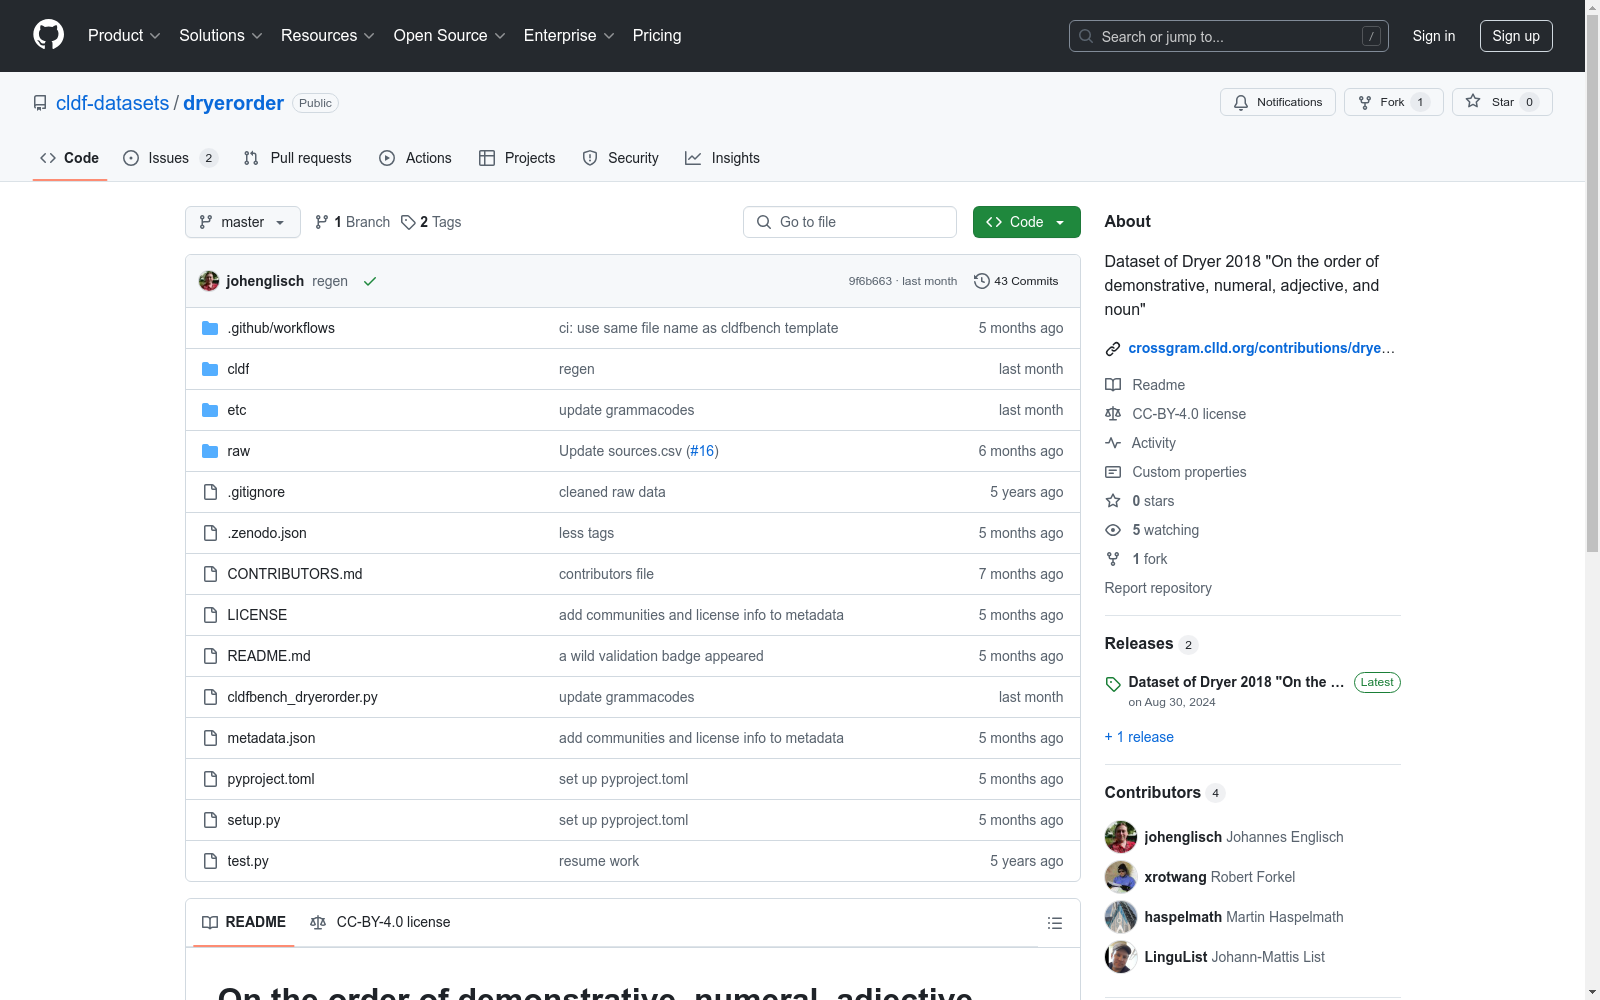The height and width of the screenshot is (1000, 1600).
Task: Select the CC-BY-4.0 license tab
Action: (x=380, y=922)
